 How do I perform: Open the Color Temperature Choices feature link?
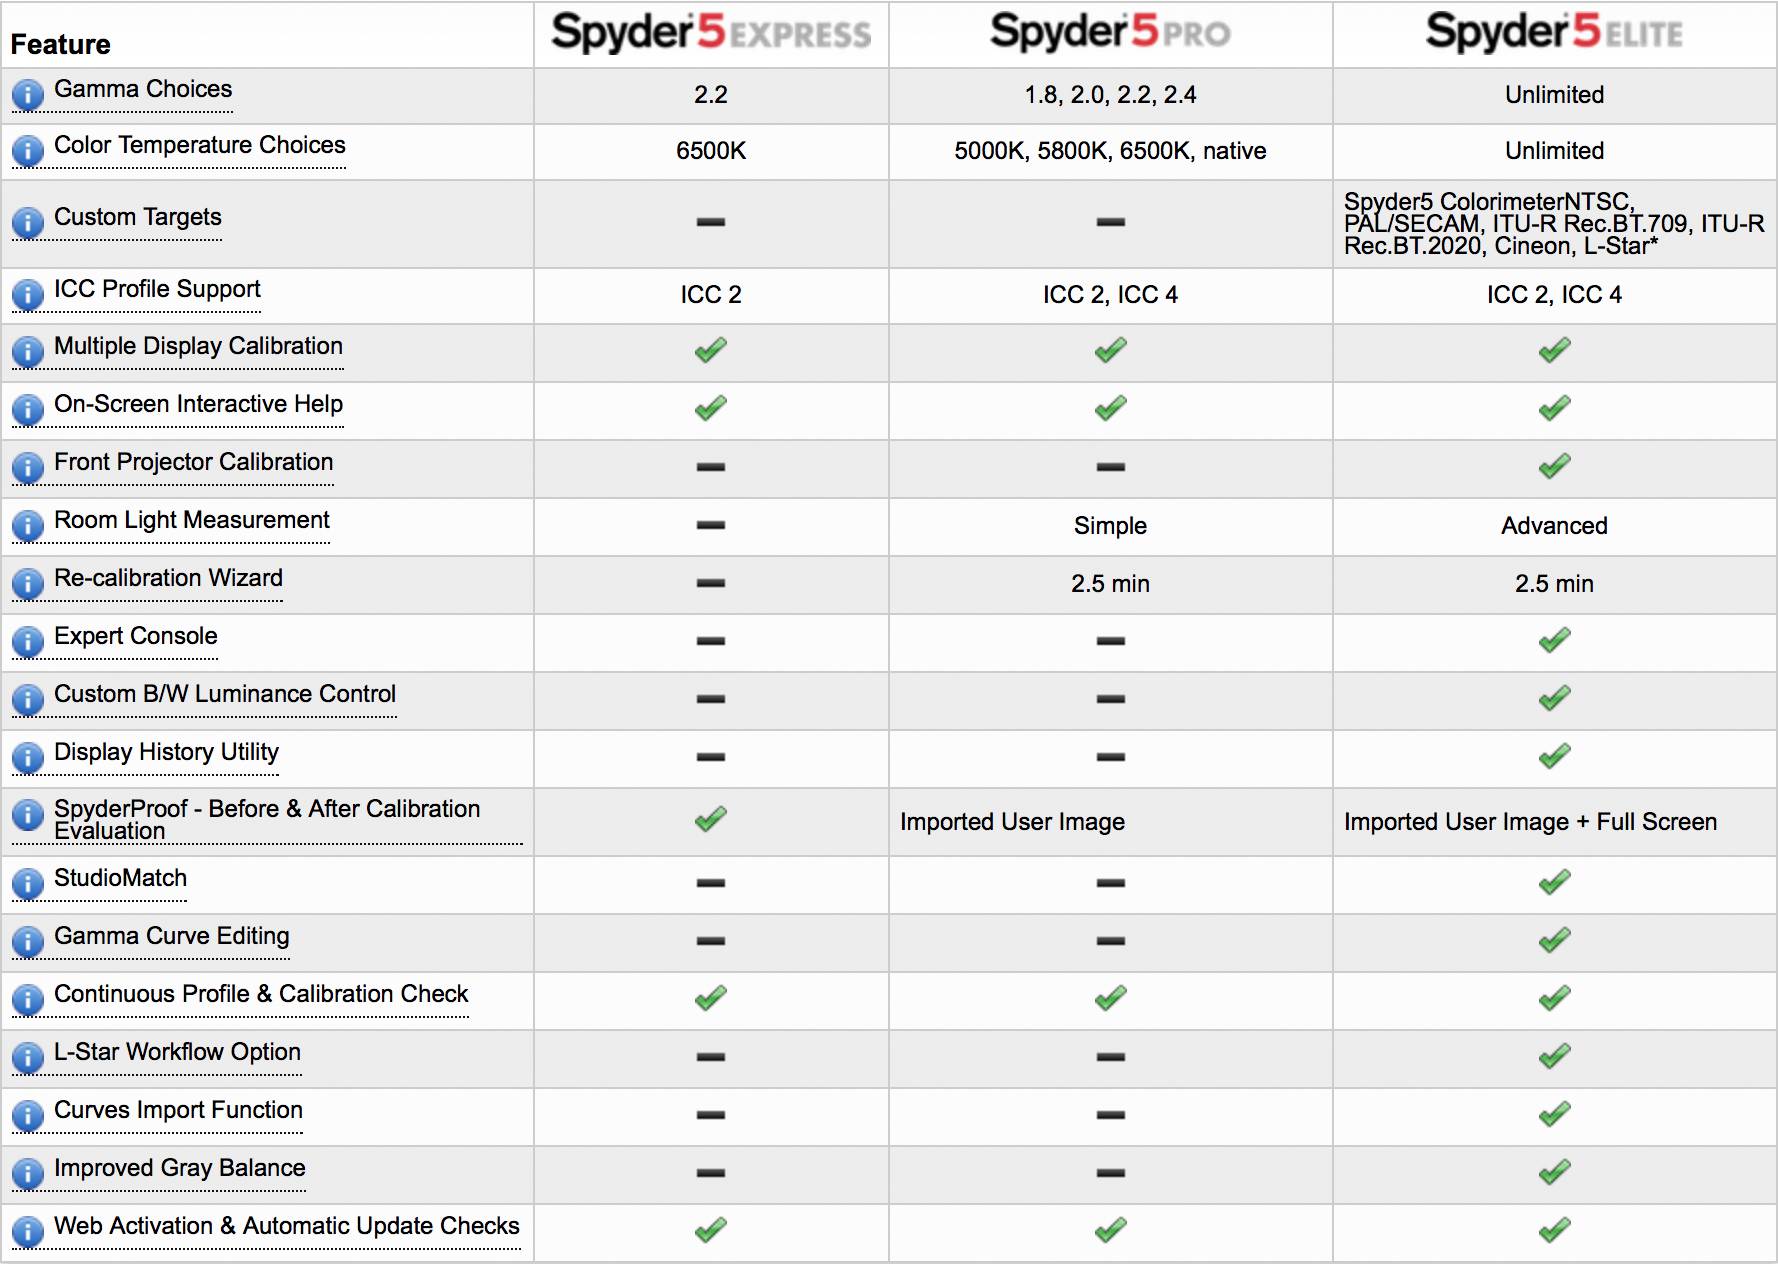pyautogui.click(x=199, y=145)
